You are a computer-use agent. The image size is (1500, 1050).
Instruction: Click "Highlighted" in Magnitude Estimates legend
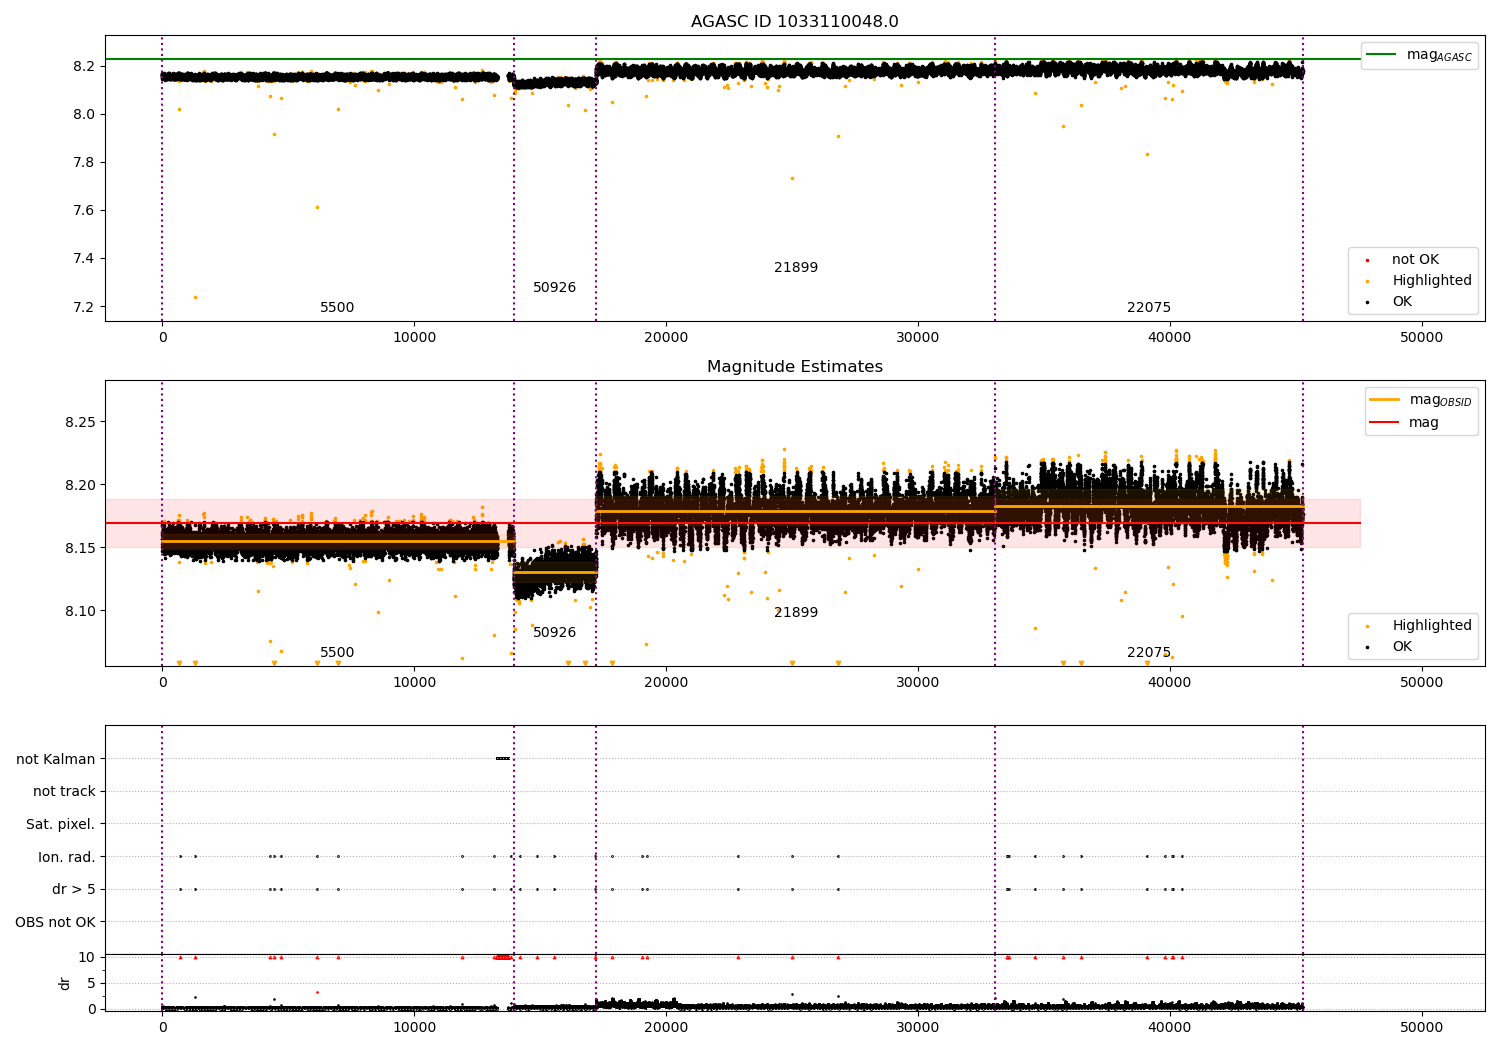click(x=1421, y=626)
